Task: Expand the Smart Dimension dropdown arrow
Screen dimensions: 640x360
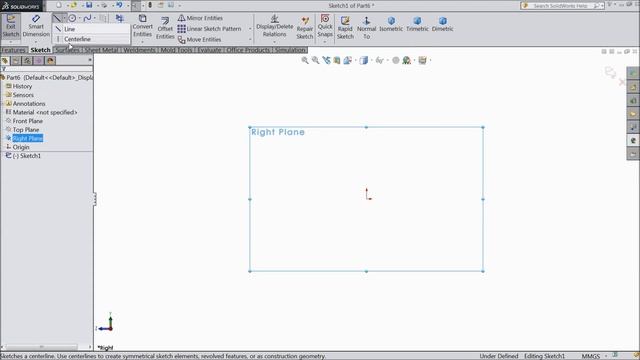Action: [x=36, y=42]
